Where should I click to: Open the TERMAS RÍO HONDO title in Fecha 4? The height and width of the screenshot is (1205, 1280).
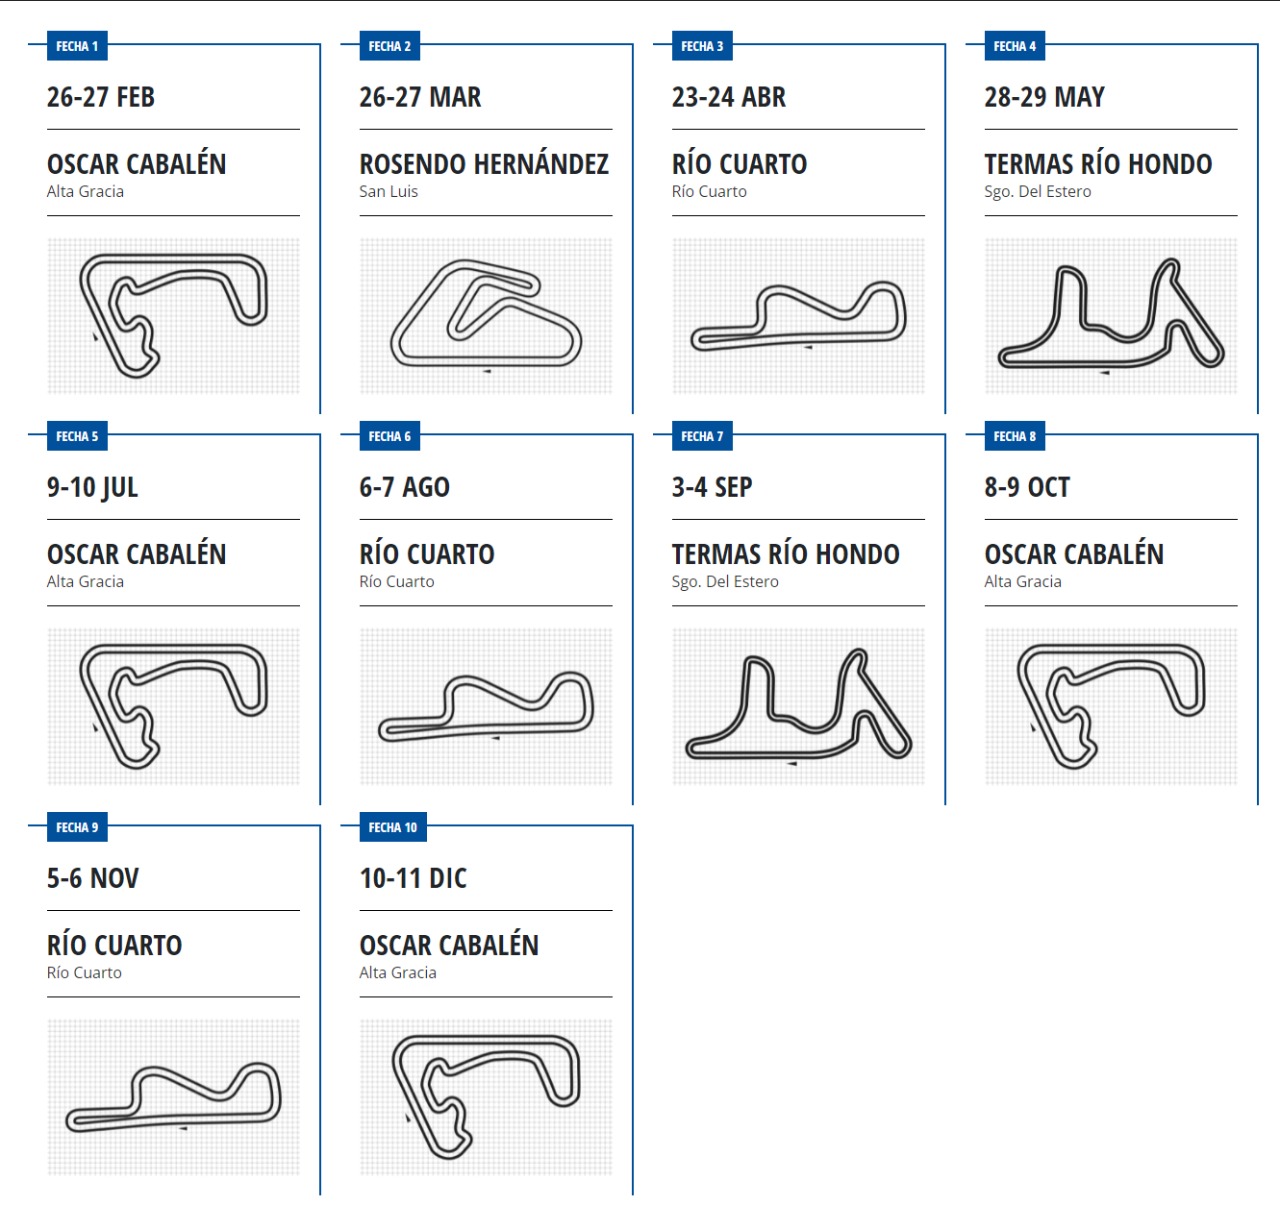[1098, 164]
